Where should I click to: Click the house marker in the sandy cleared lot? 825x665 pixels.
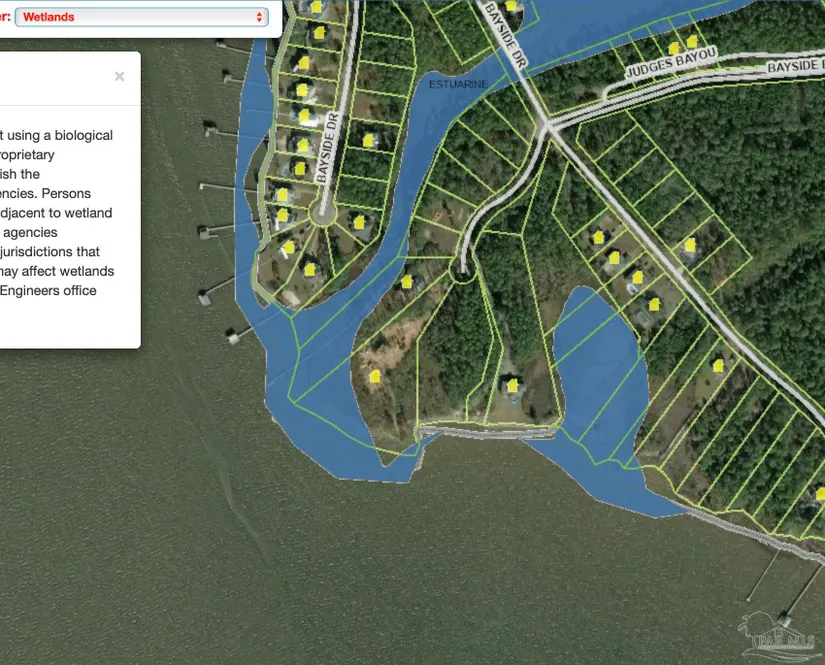tap(375, 376)
